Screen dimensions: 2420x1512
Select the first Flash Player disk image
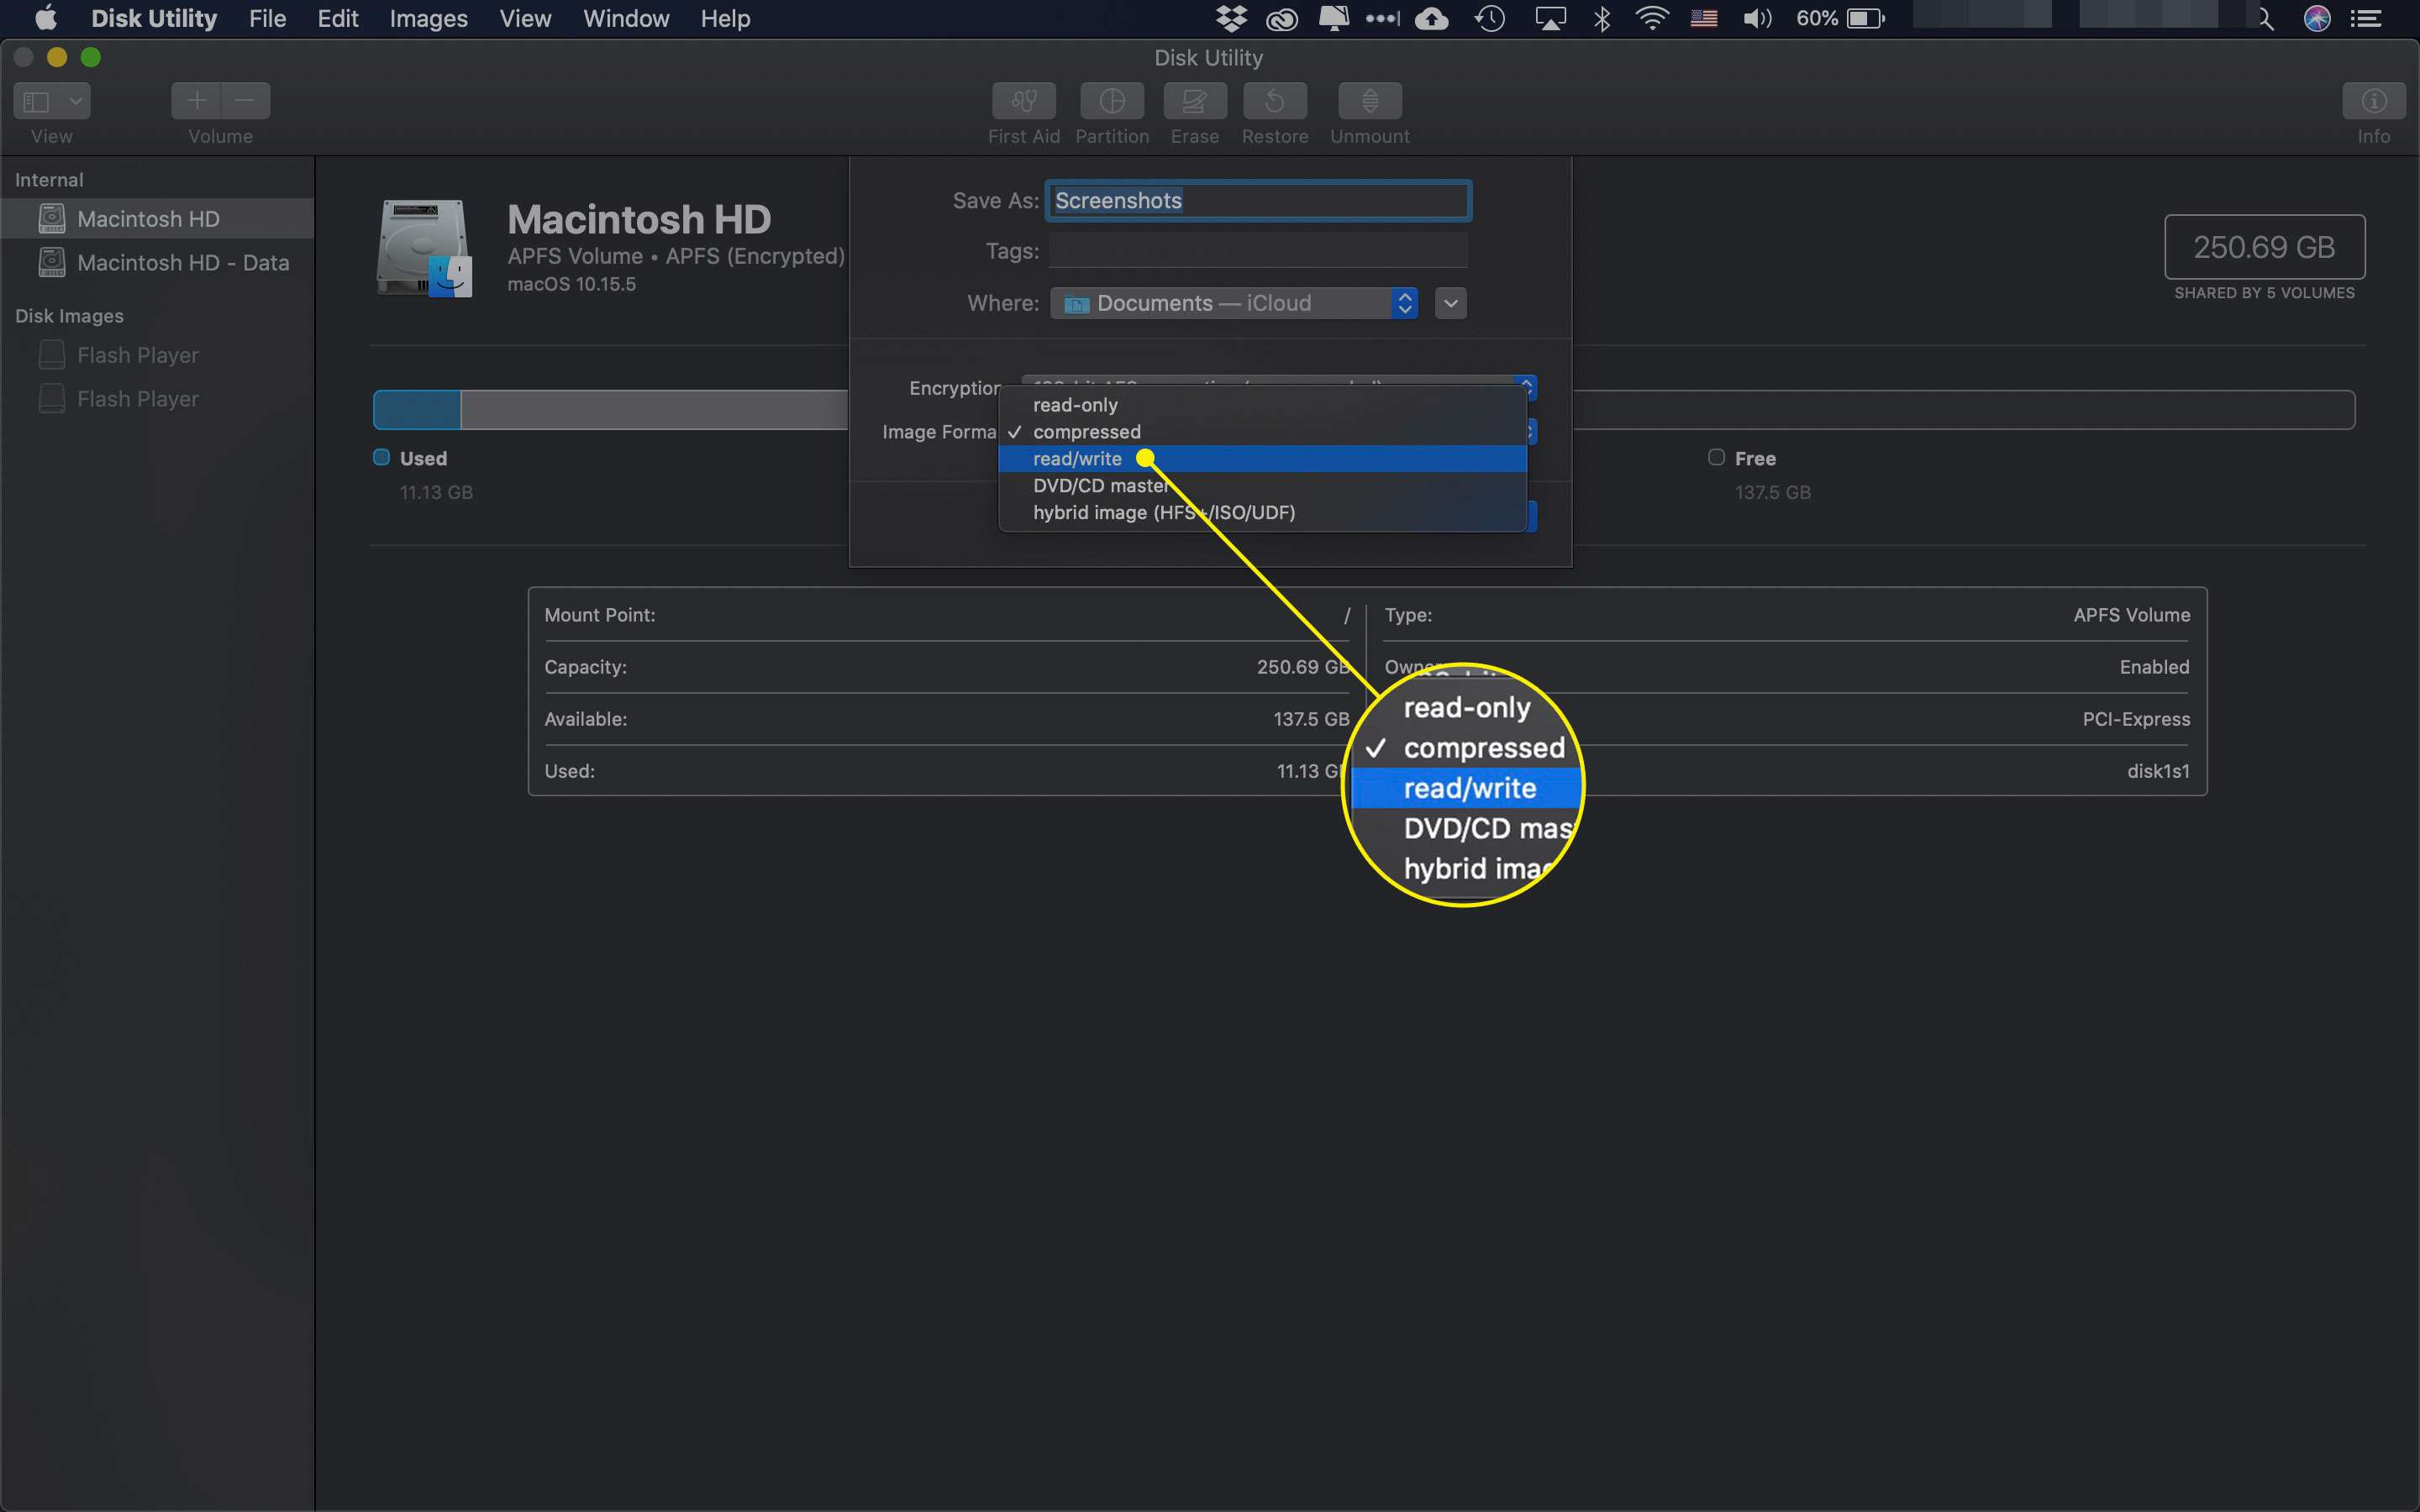pos(157,355)
